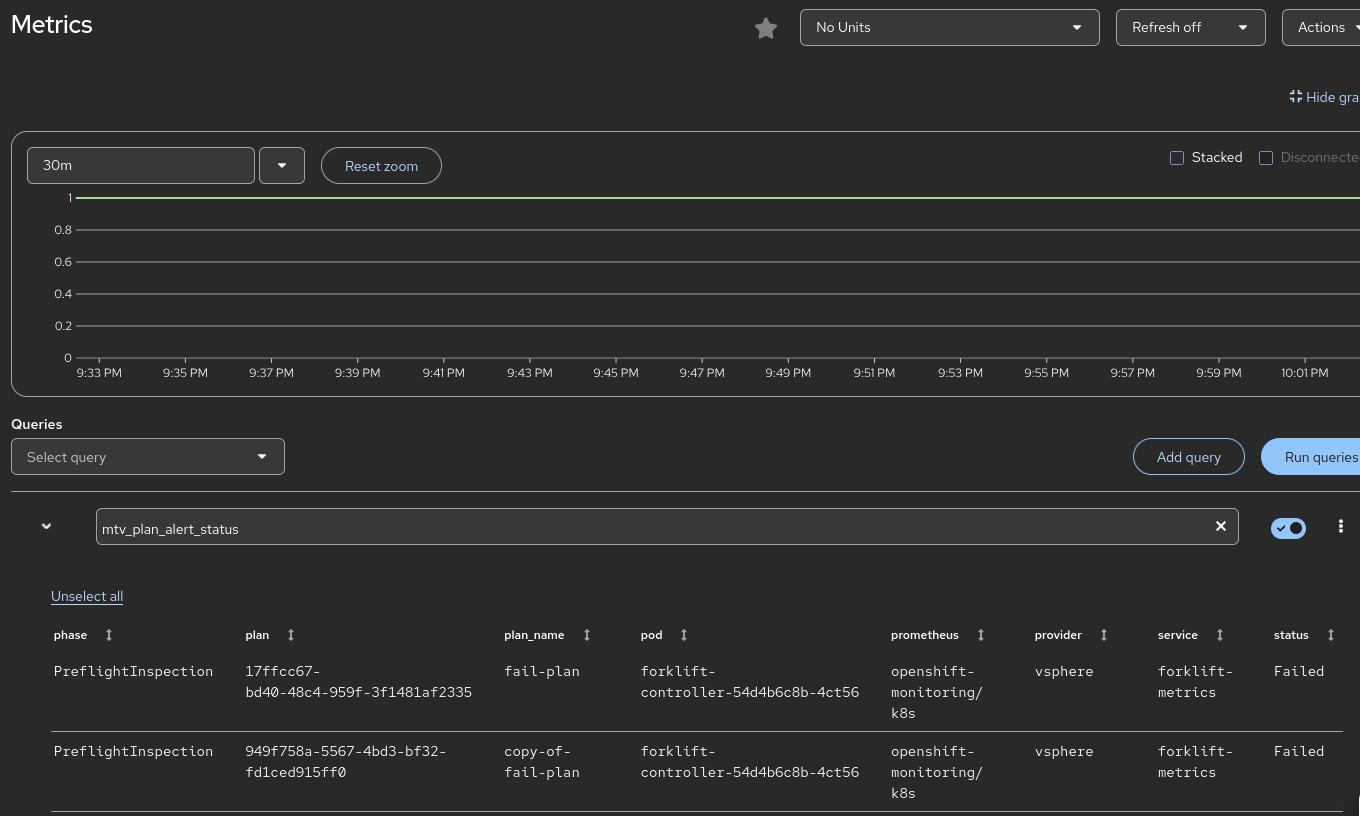Open the Refresh off dropdown
Image resolution: width=1360 pixels, height=816 pixels.
(x=1190, y=27)
